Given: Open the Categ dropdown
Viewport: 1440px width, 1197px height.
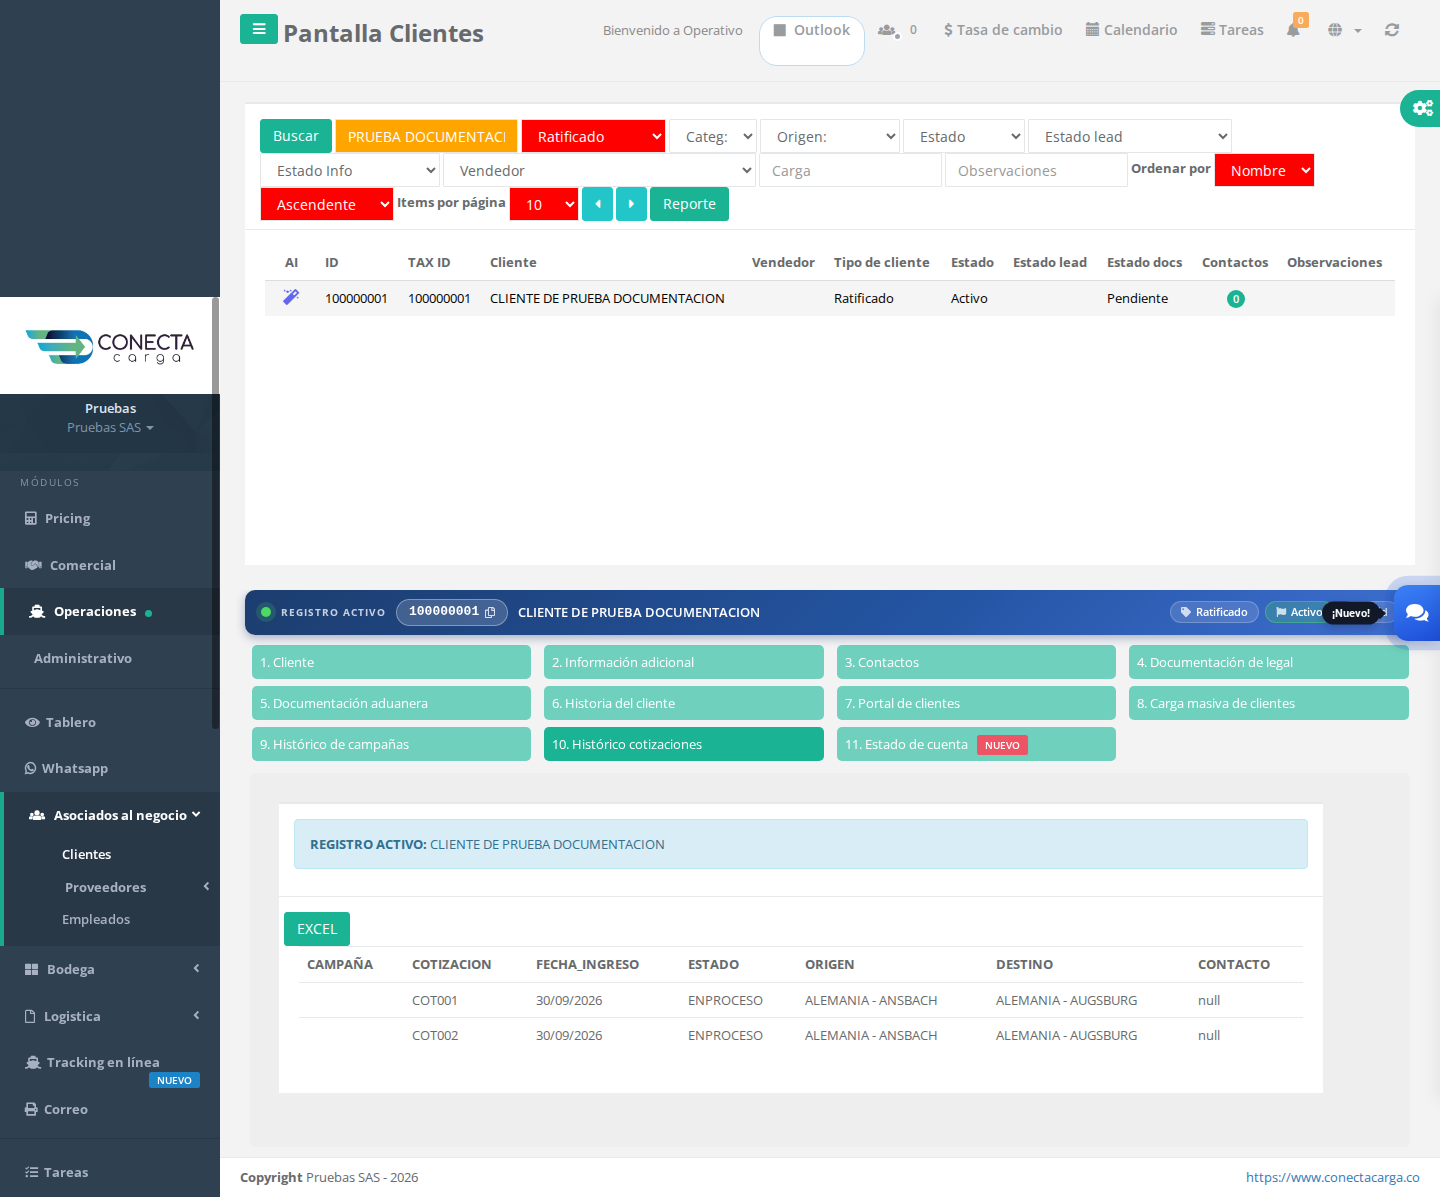Looking at the screenshot, I should tap(713, 136).
